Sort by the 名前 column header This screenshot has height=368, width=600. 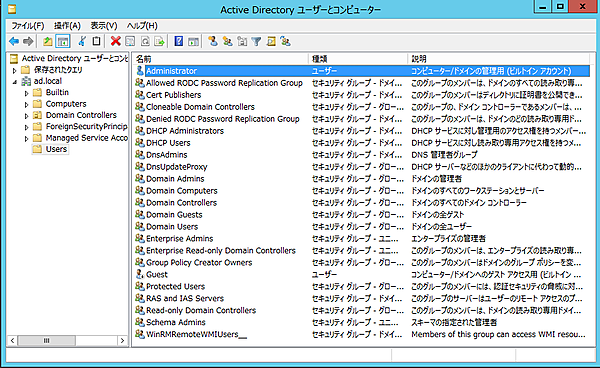221,59
